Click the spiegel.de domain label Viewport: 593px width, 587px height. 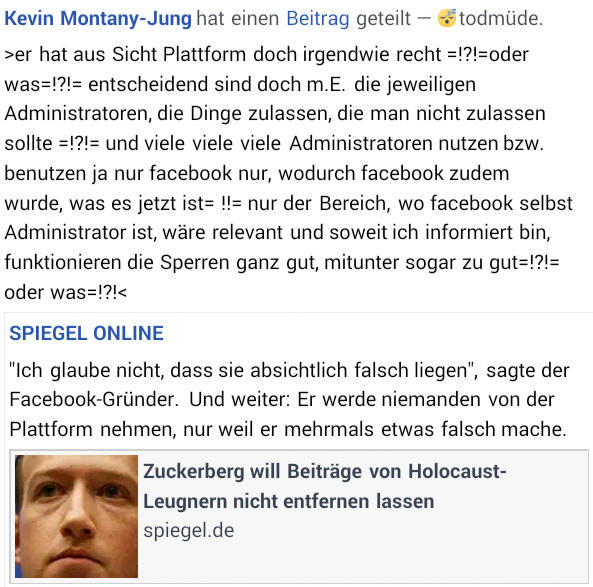[189, 530]
